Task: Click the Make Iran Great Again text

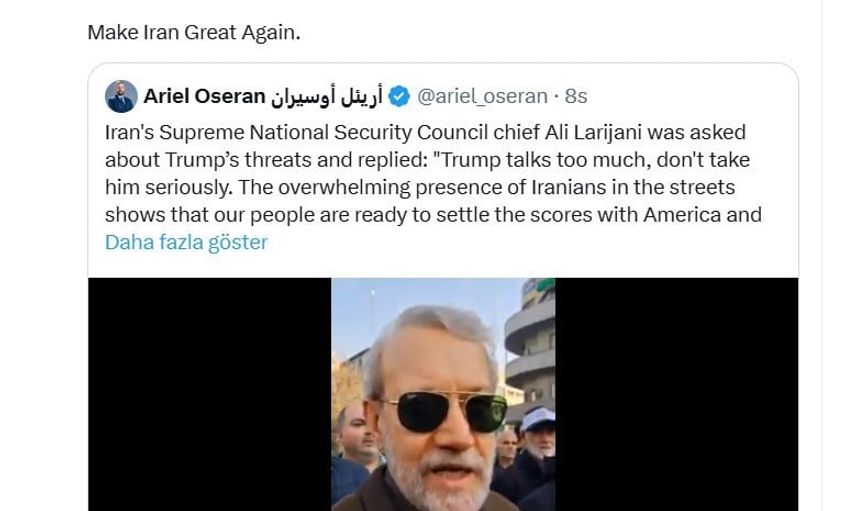Action: click(194, 31)
